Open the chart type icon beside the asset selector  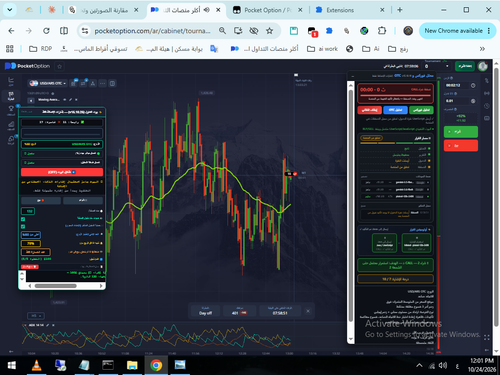point(73,83)
